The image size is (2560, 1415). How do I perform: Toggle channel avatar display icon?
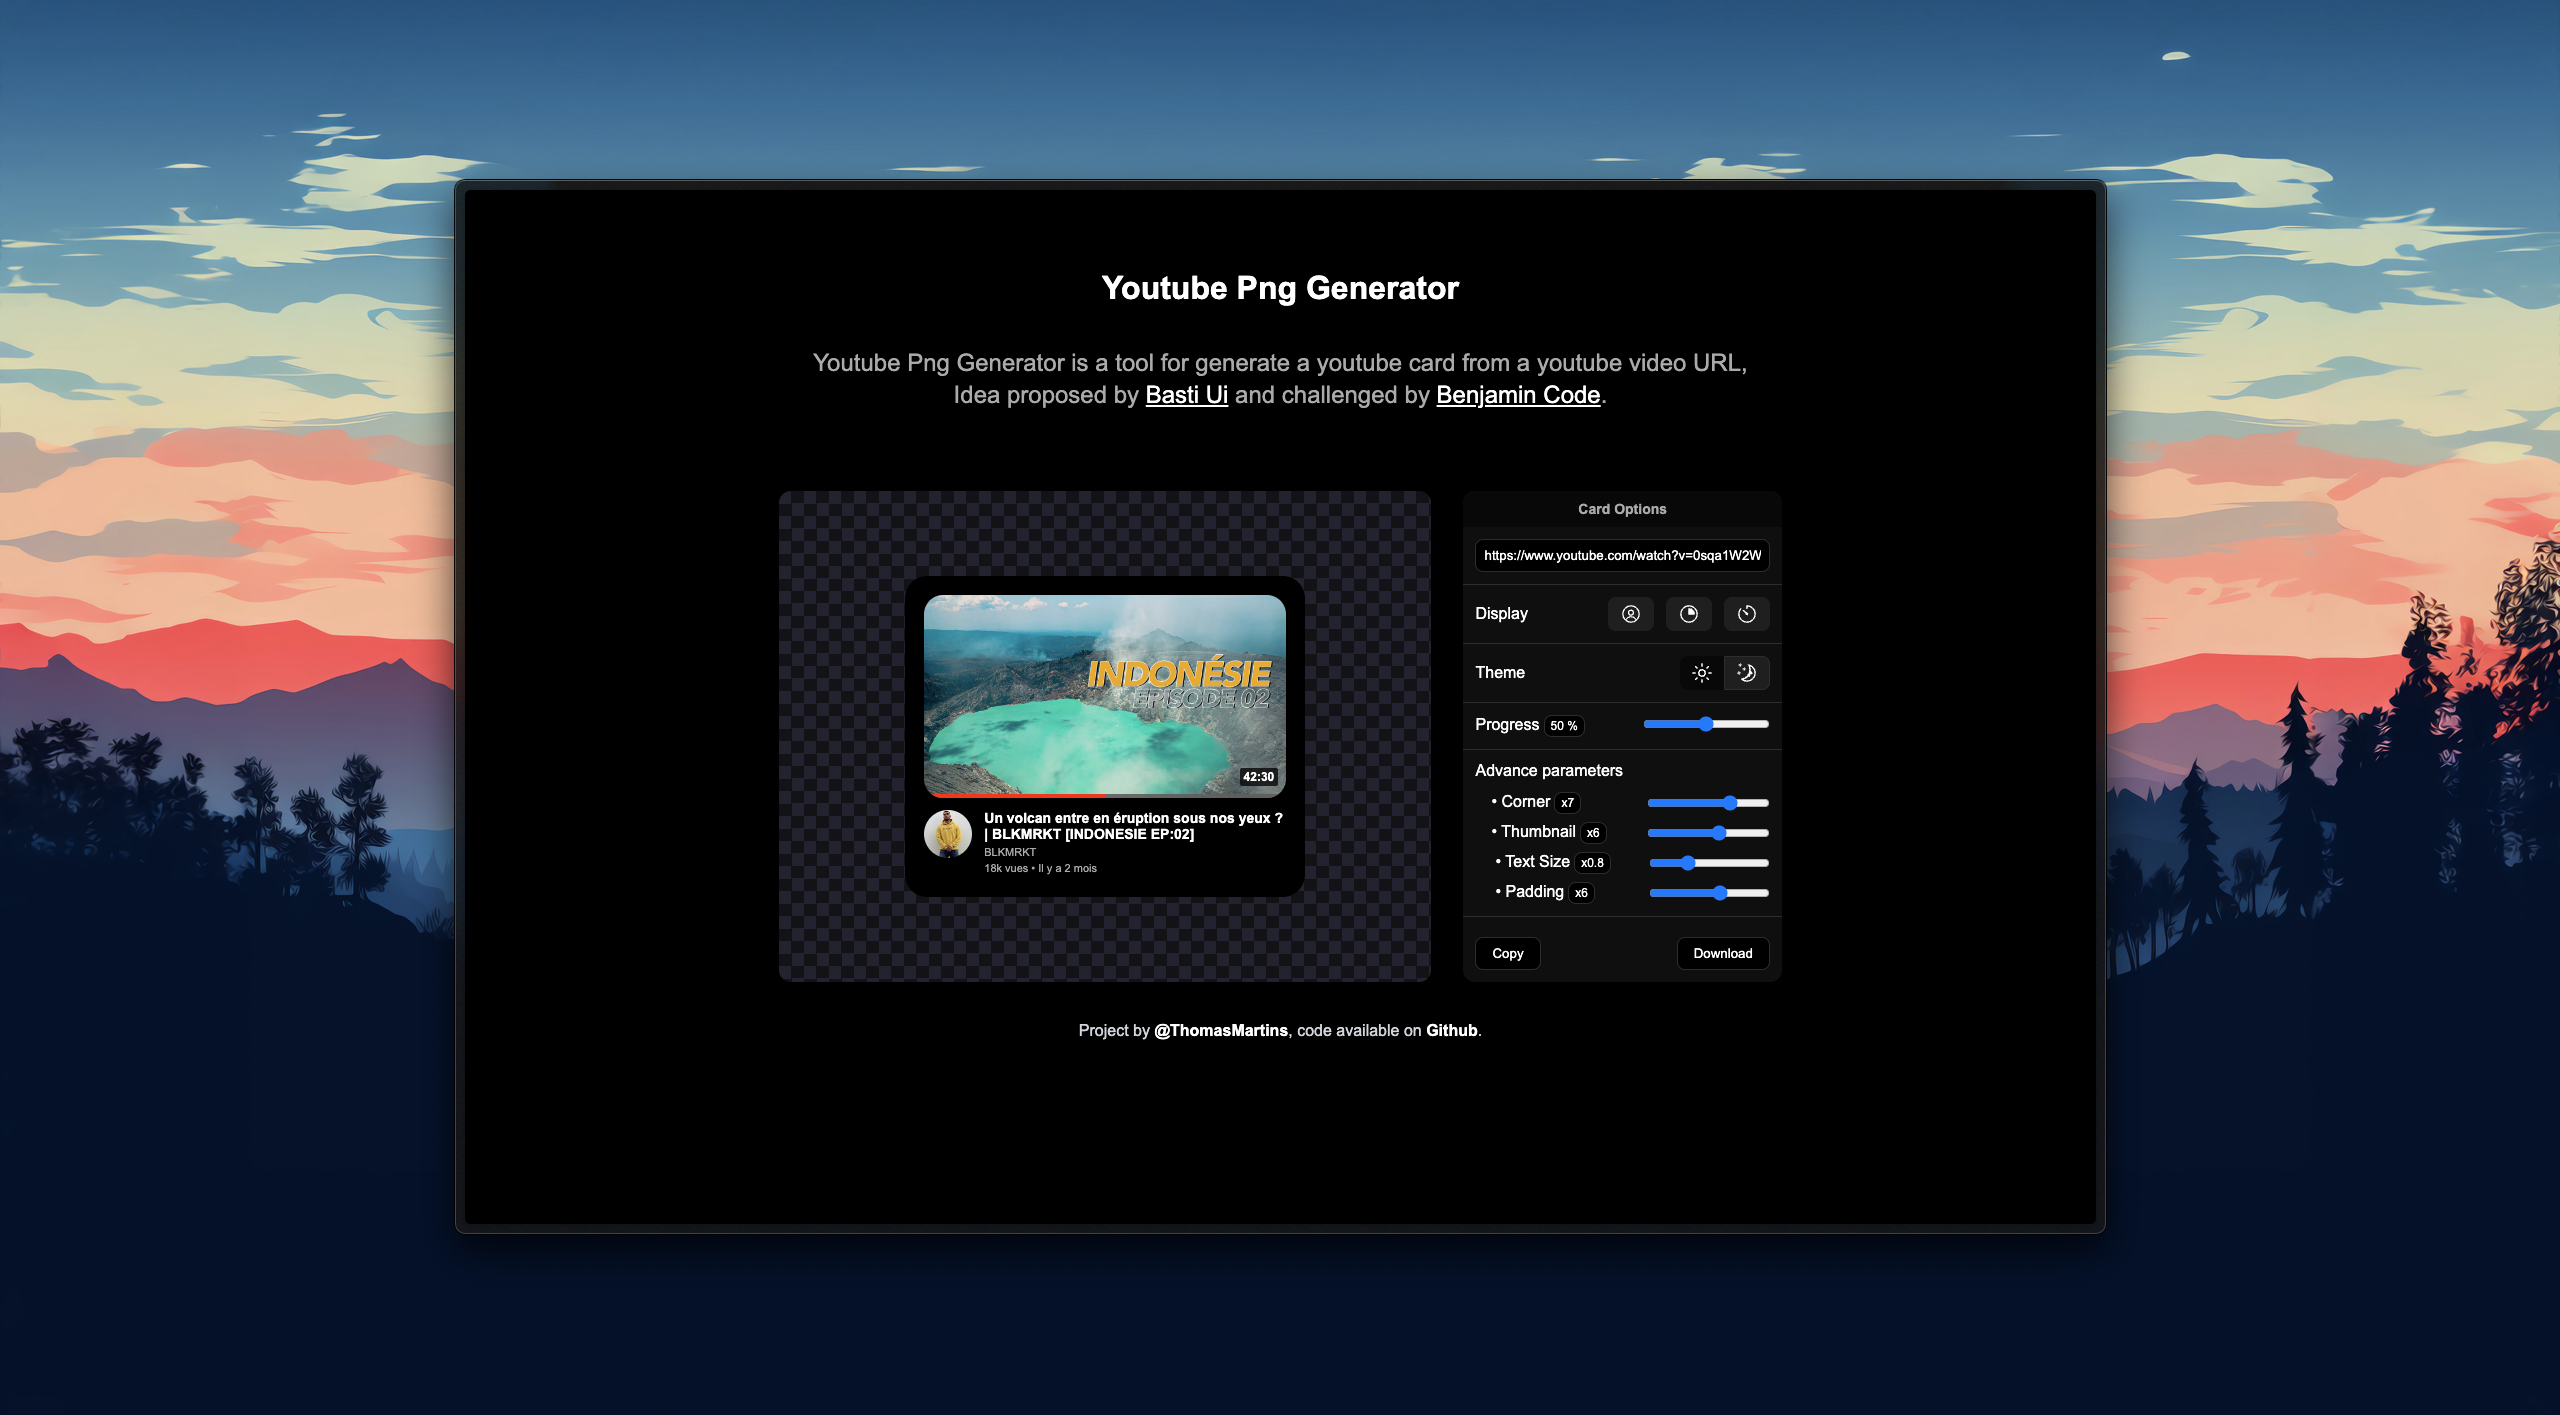1630,614
